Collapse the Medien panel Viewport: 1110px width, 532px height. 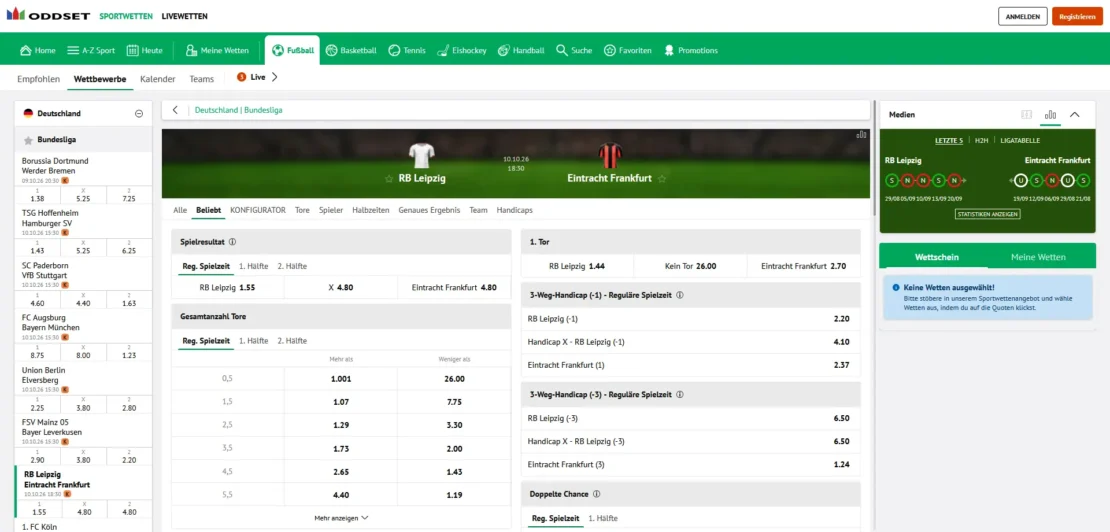[1075, 114]
